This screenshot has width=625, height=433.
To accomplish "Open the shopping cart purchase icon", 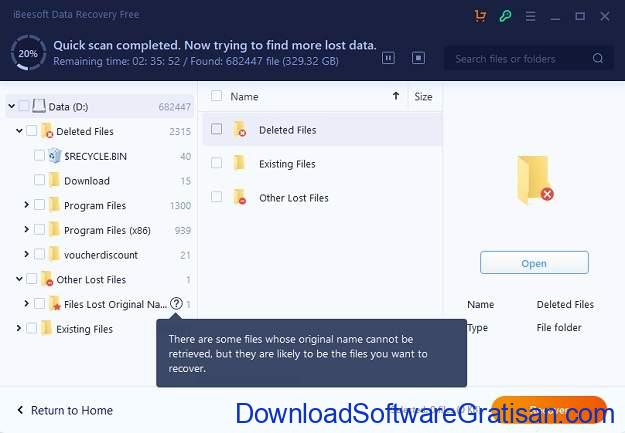I will [480, 16].
